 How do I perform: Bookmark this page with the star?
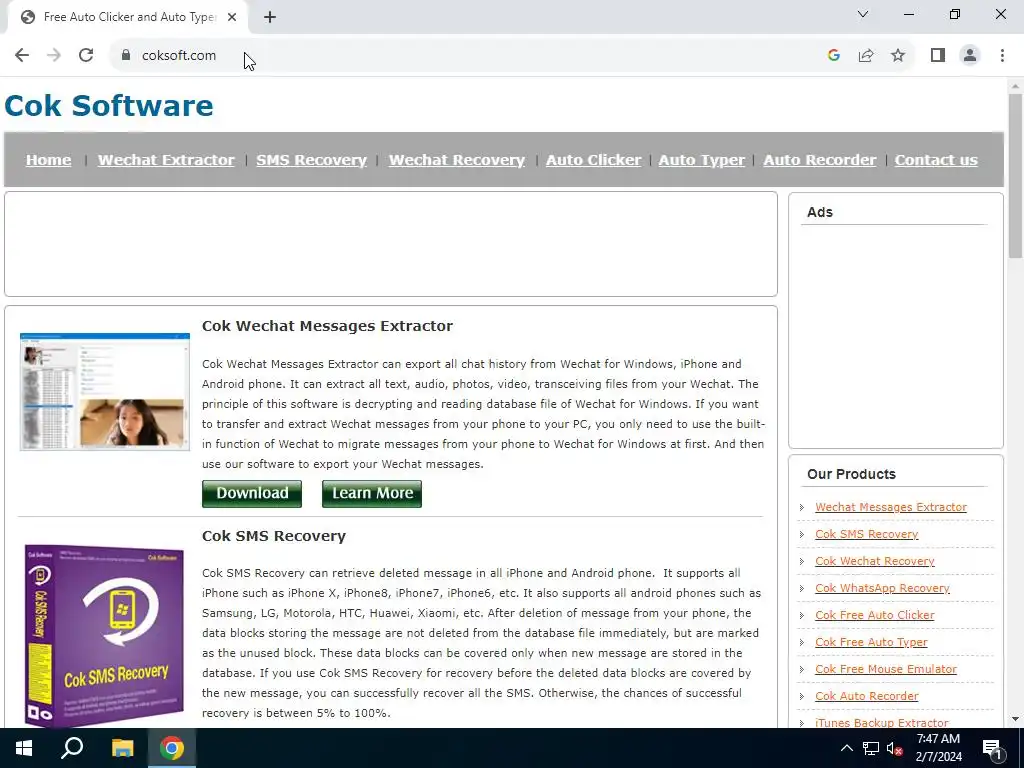[898, 55]
